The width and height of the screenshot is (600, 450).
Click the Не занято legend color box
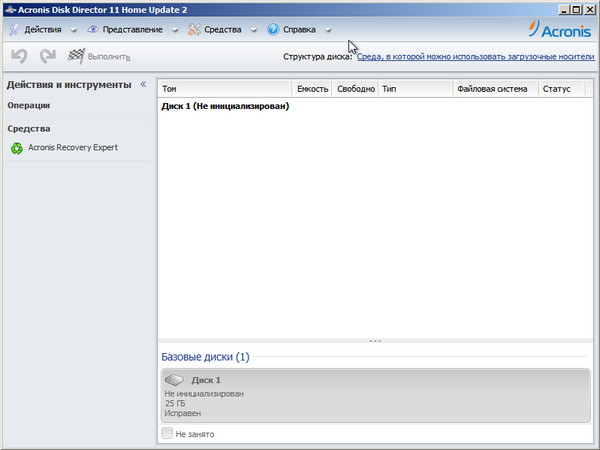pos(167,434)
